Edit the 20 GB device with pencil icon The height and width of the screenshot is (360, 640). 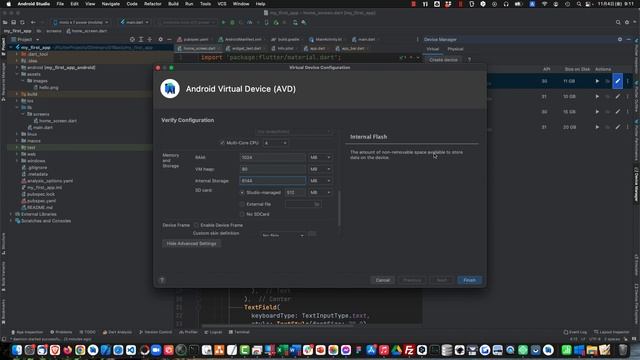click(618, 127)
